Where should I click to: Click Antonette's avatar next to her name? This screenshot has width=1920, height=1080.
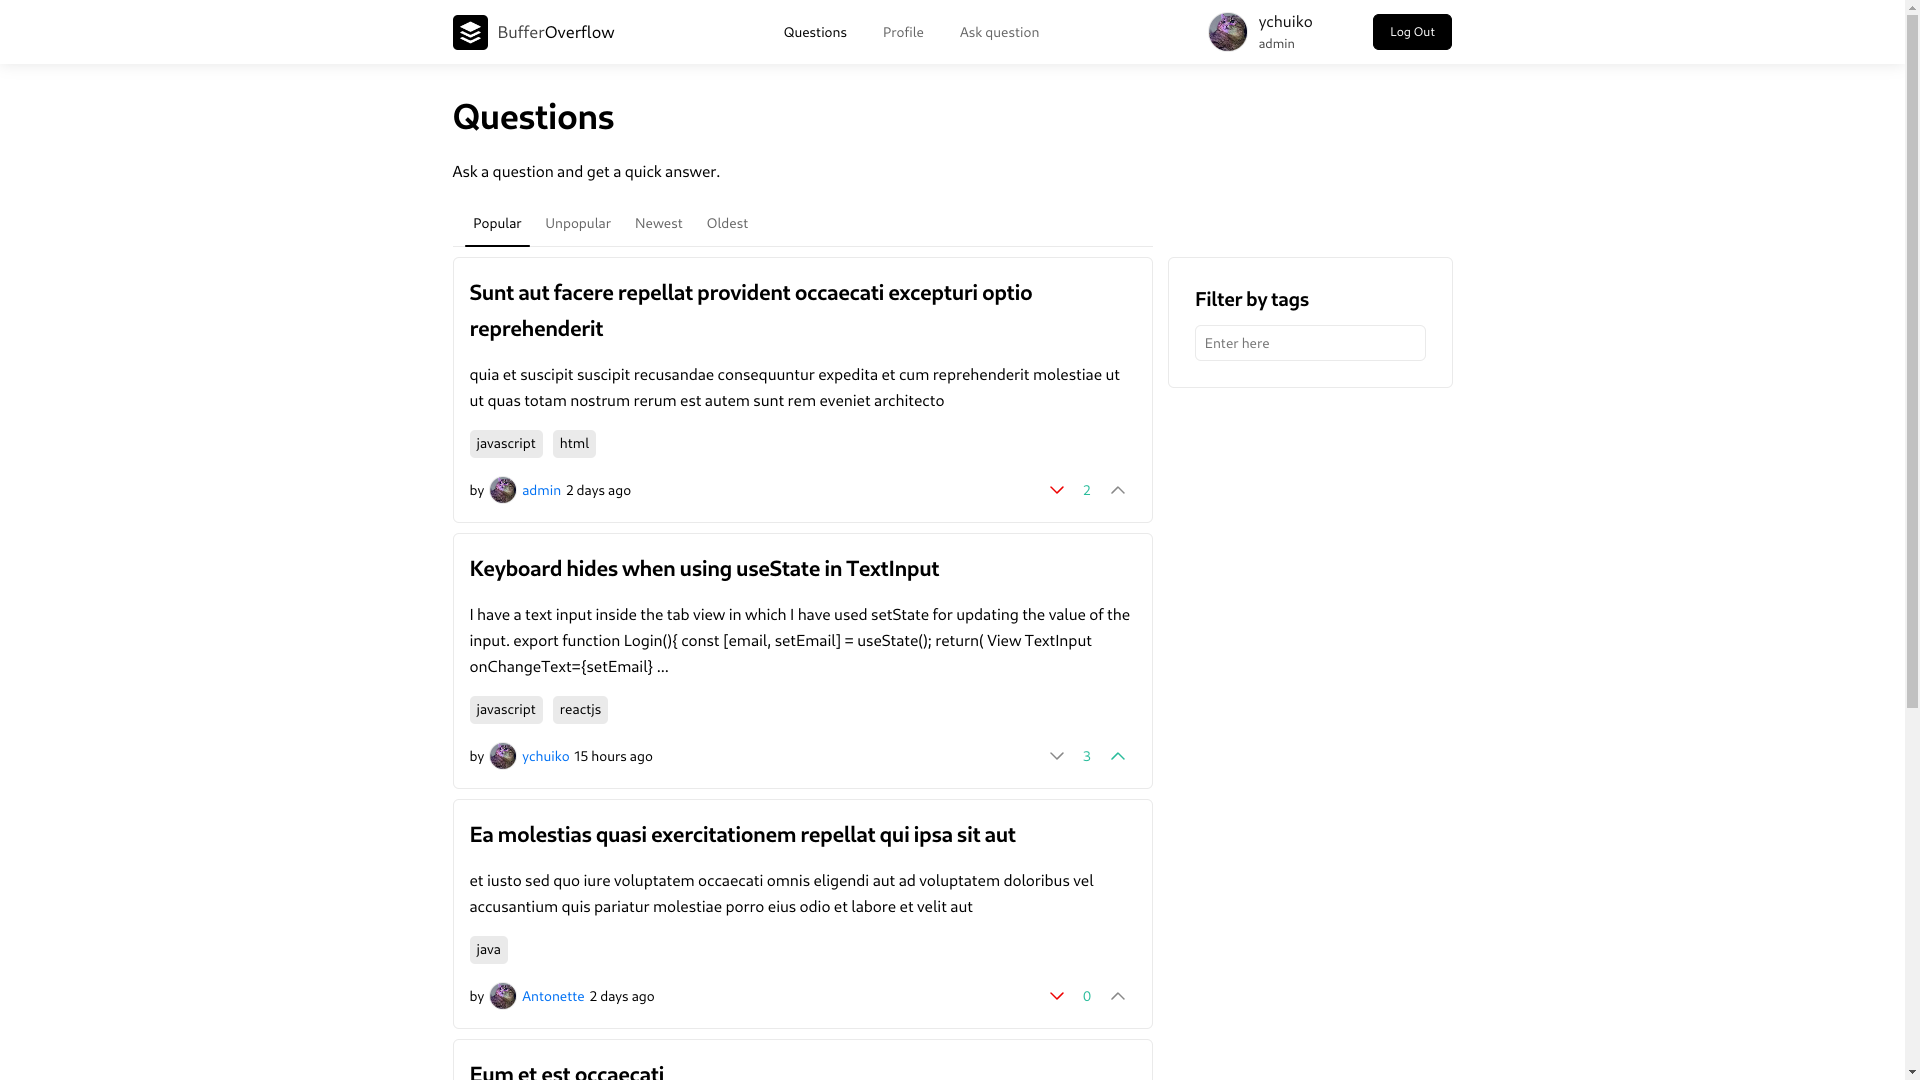click(x=503, y=996)
